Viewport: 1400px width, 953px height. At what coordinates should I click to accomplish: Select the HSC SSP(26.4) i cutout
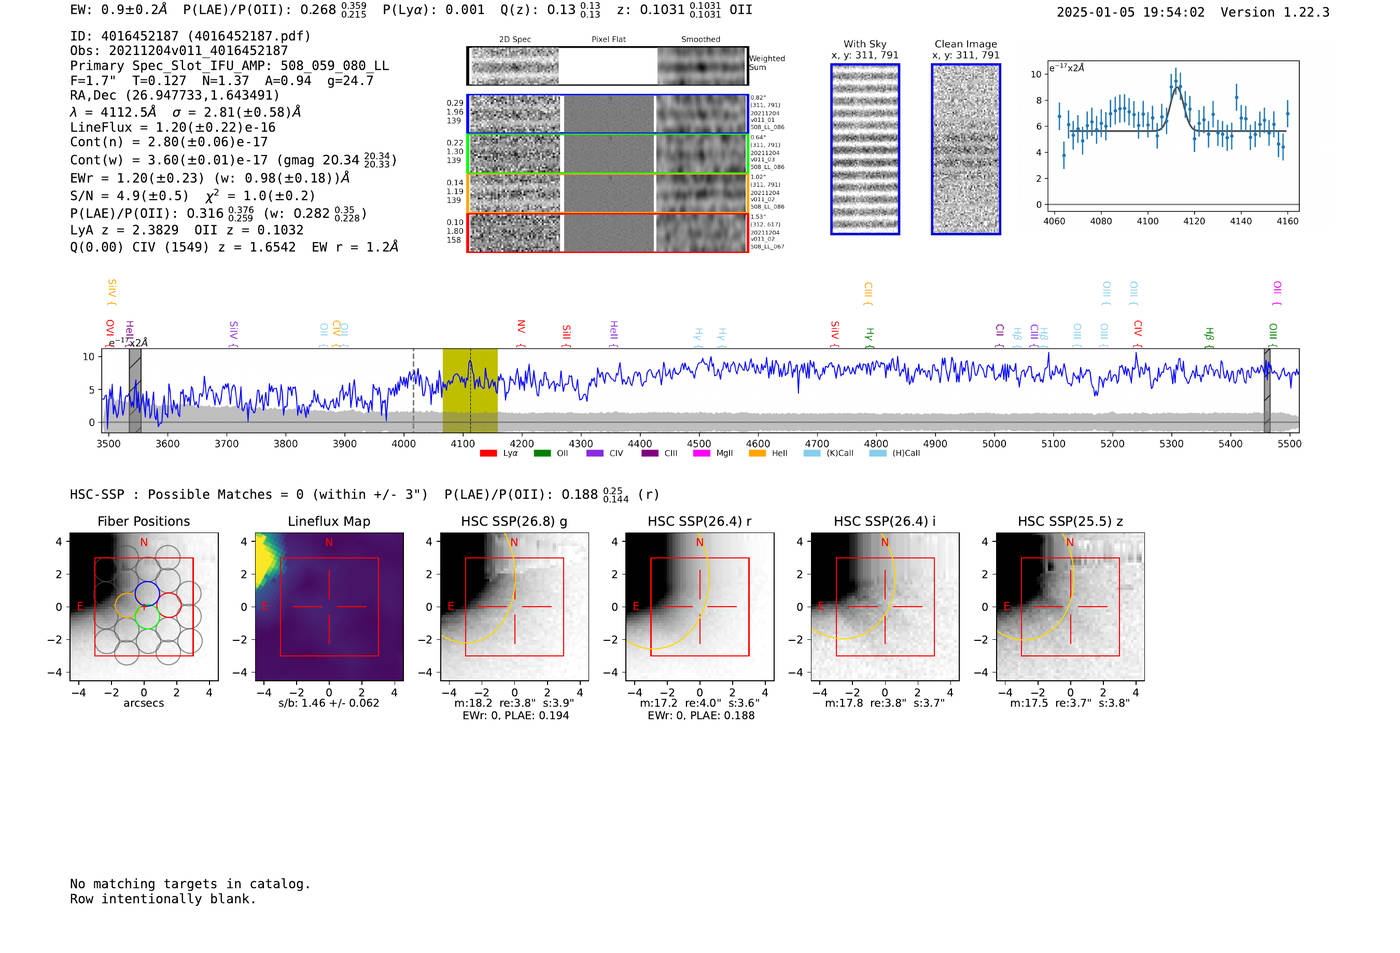[x=885, y=607]
